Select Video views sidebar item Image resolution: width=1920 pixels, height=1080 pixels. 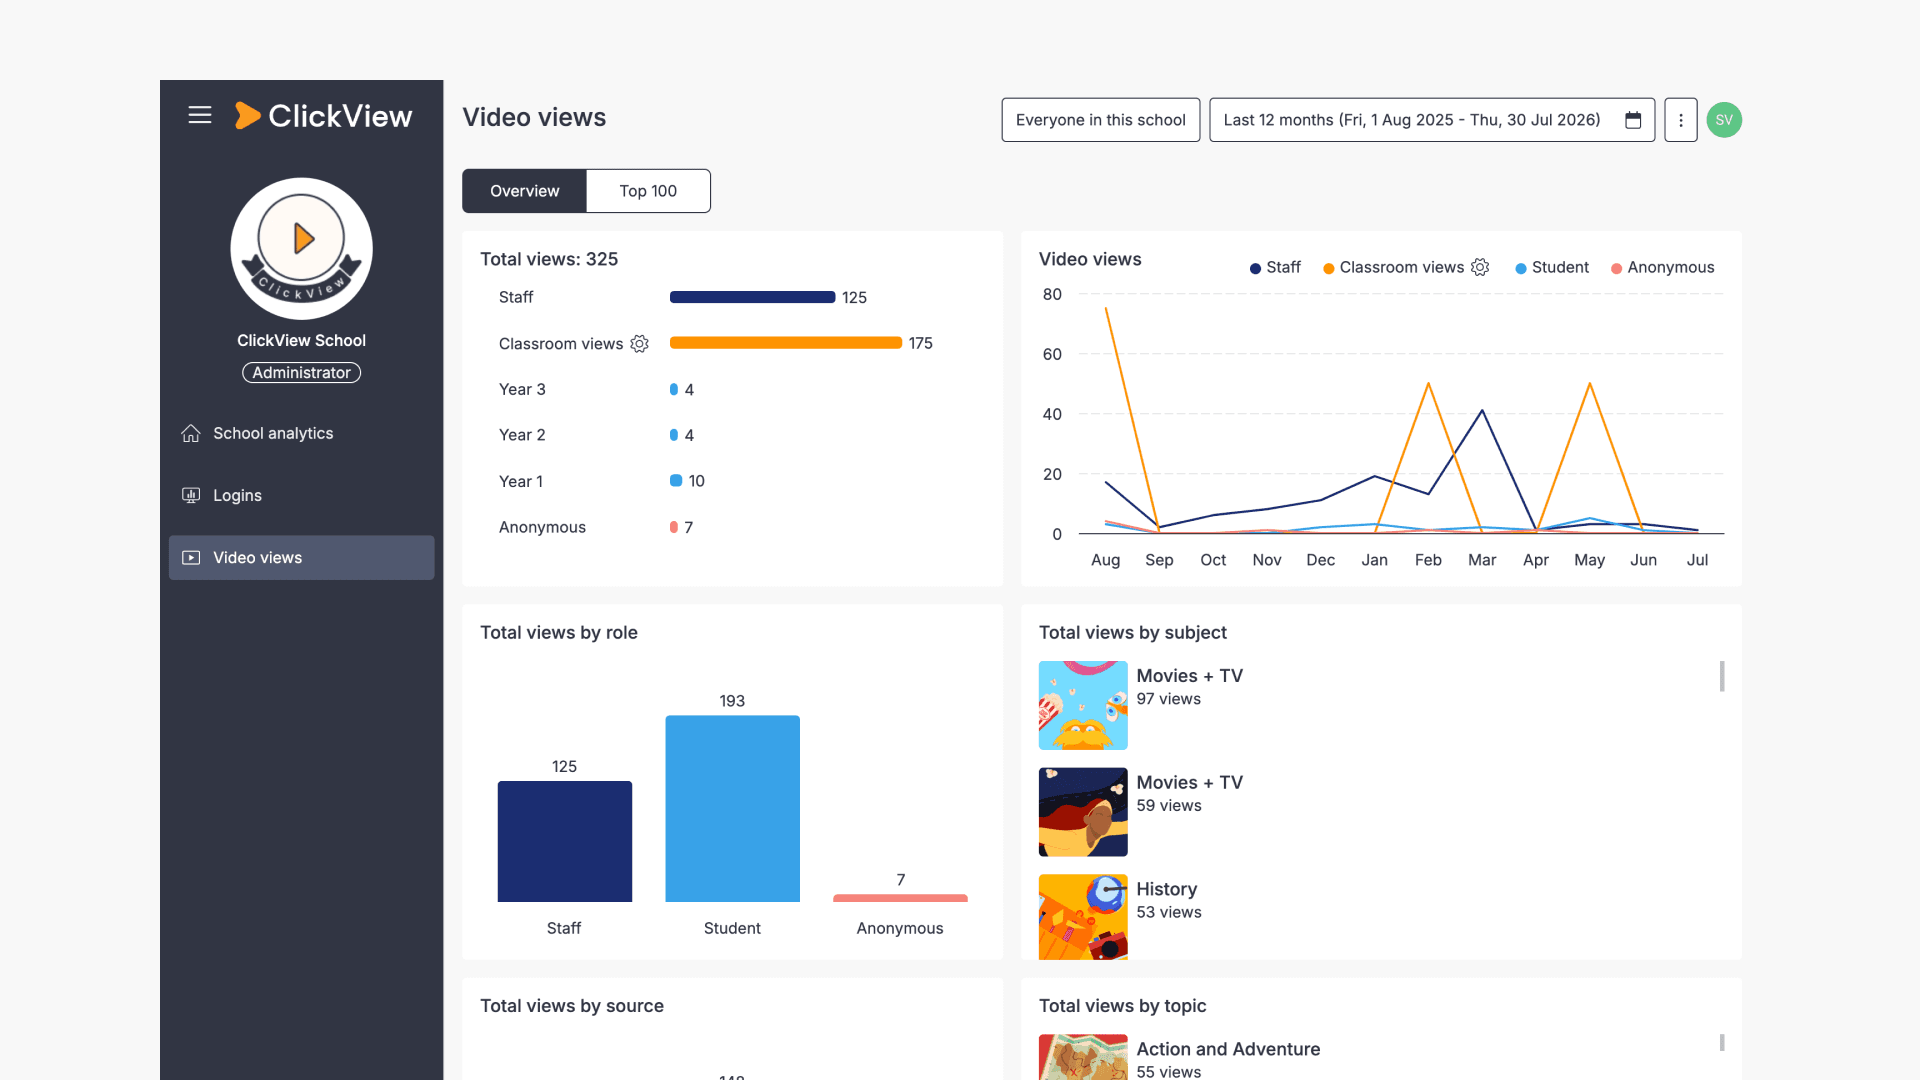click(x=301, y=557)
